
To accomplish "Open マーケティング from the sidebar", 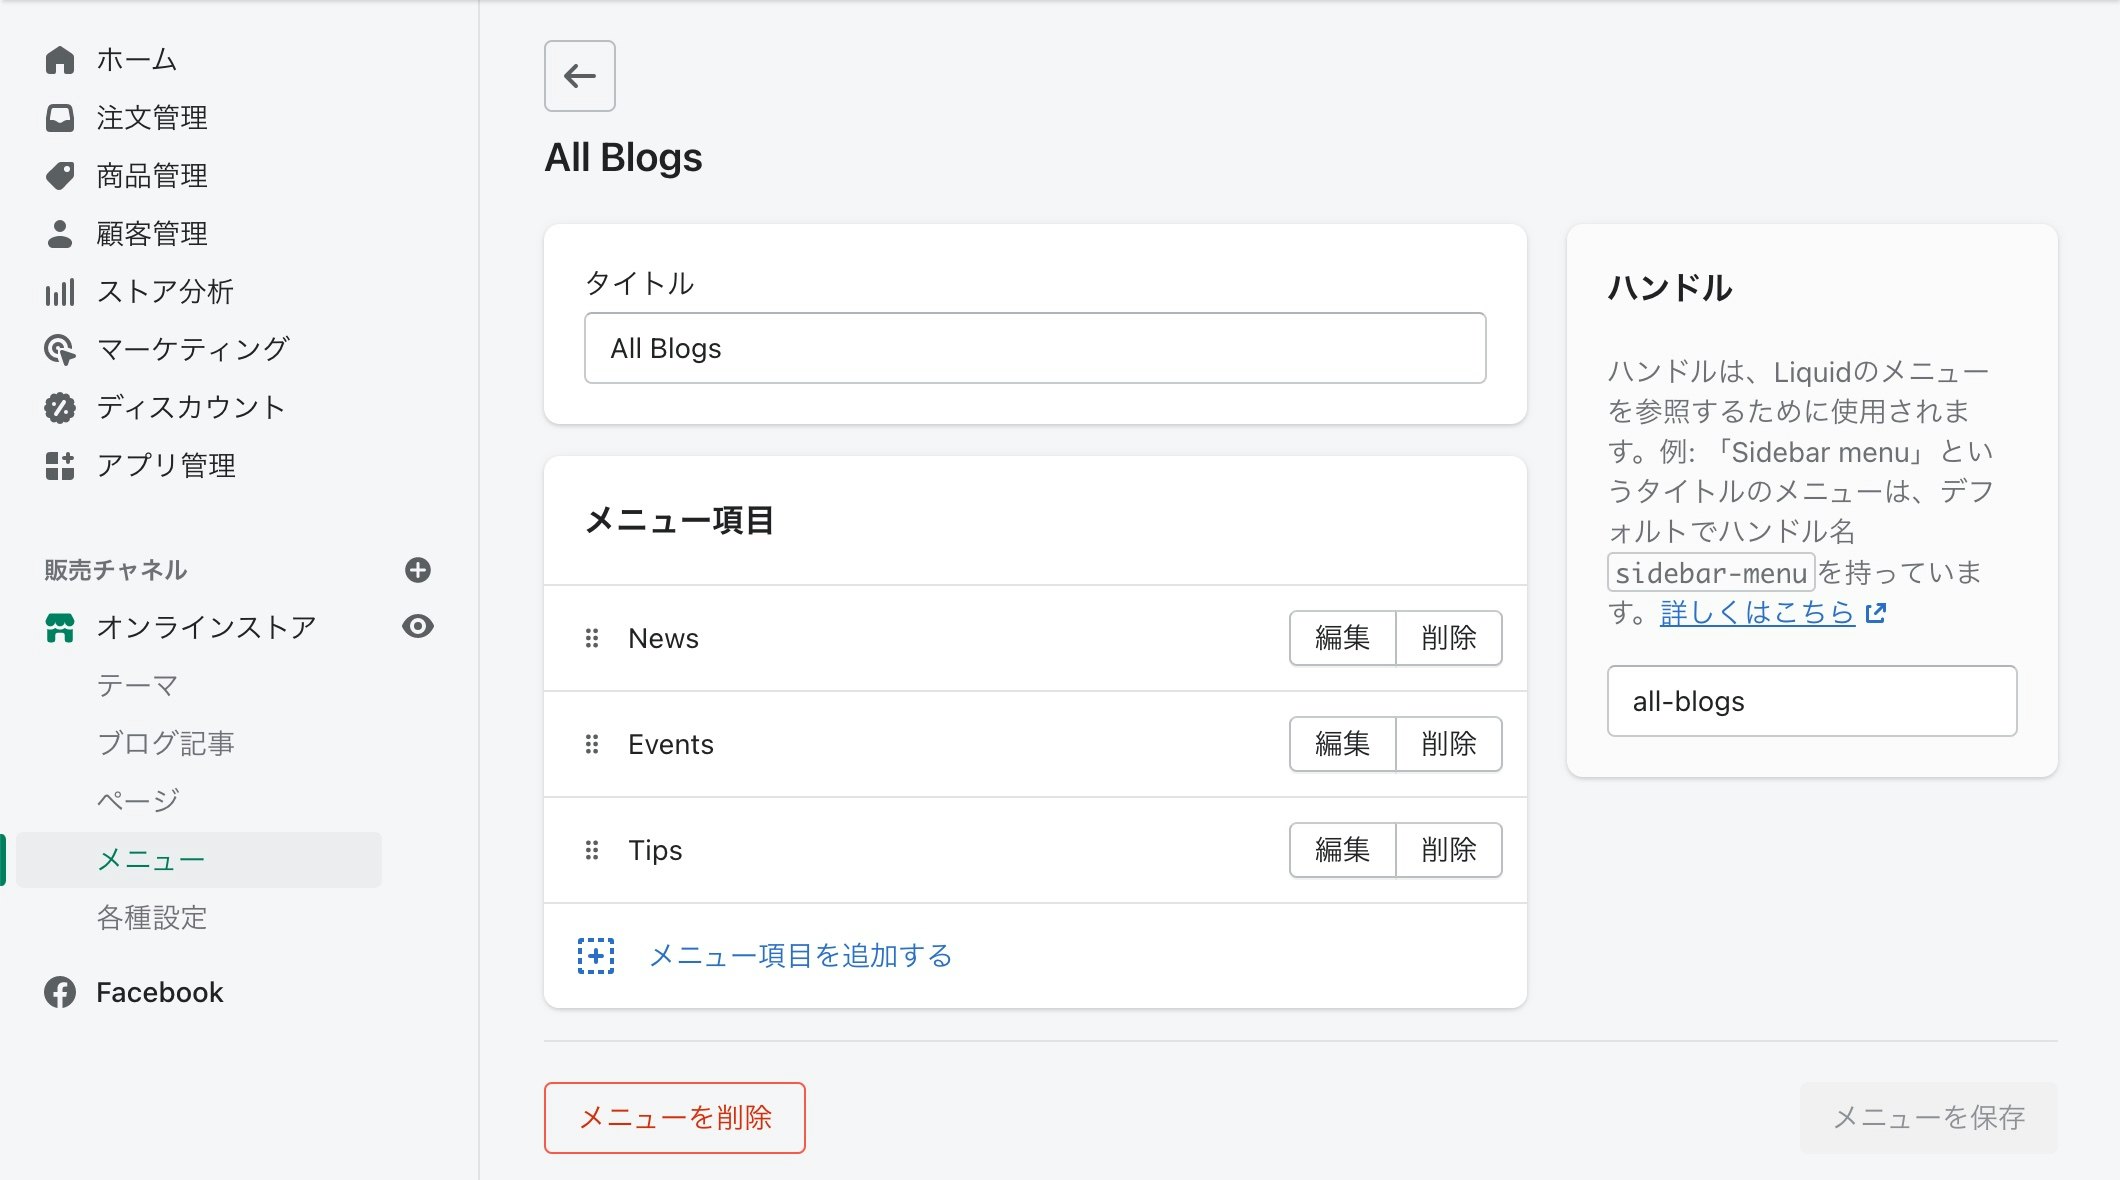I will pyautogui.click(x=60, y=350).
